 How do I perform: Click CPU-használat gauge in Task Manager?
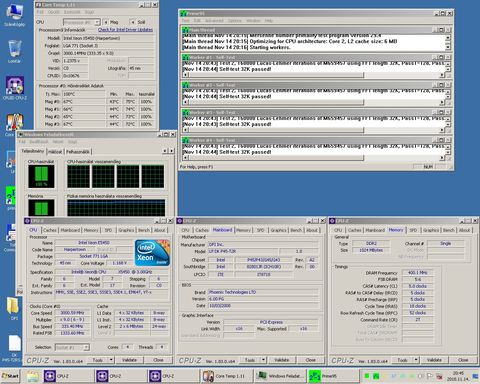click(x=41, y=176)
